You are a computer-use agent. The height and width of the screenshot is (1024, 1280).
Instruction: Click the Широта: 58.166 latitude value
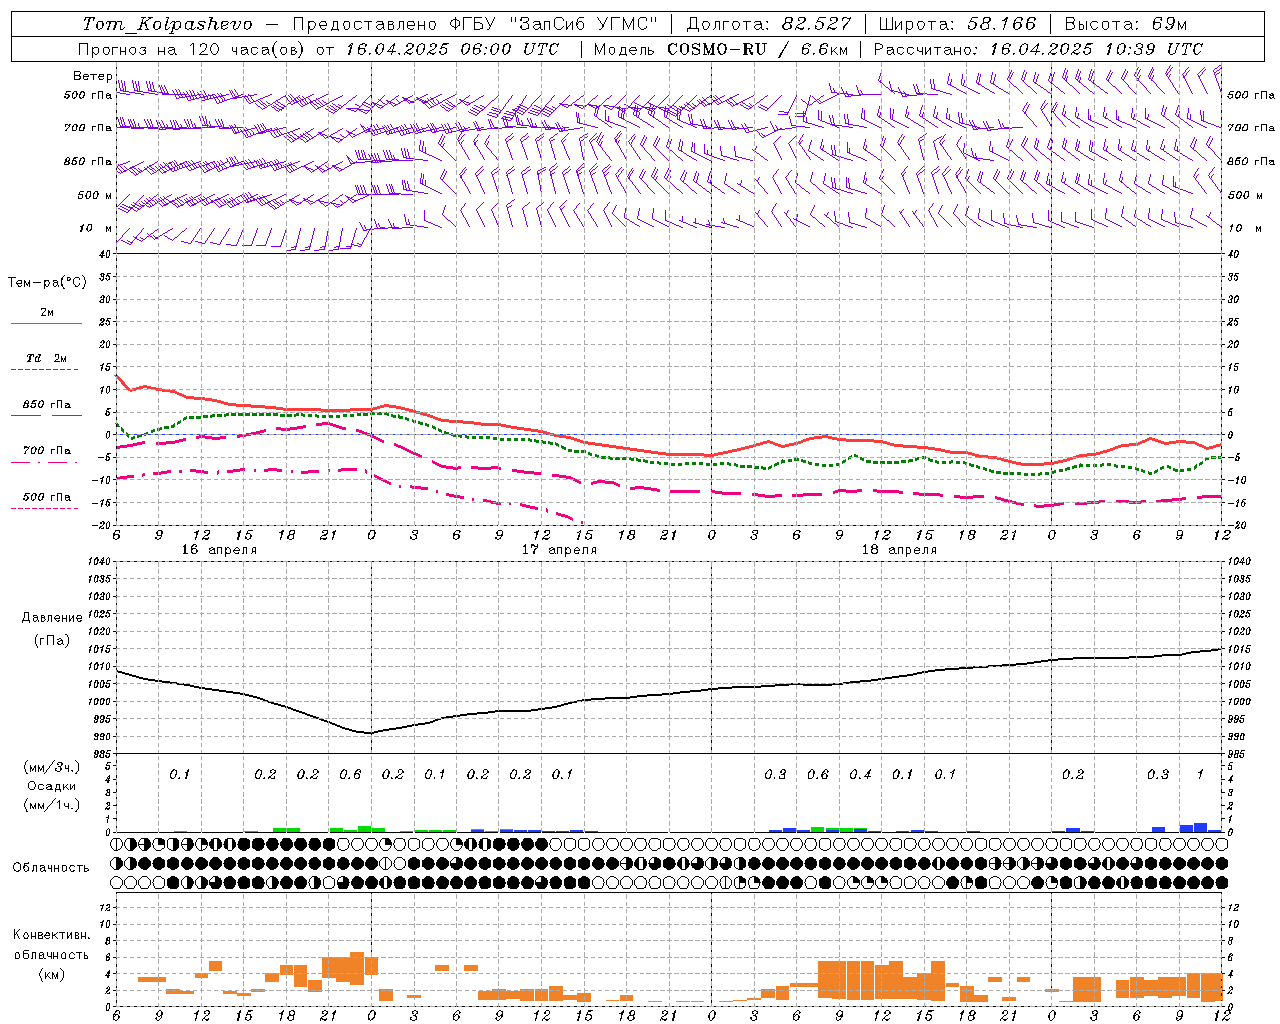[x=957, y=24]
